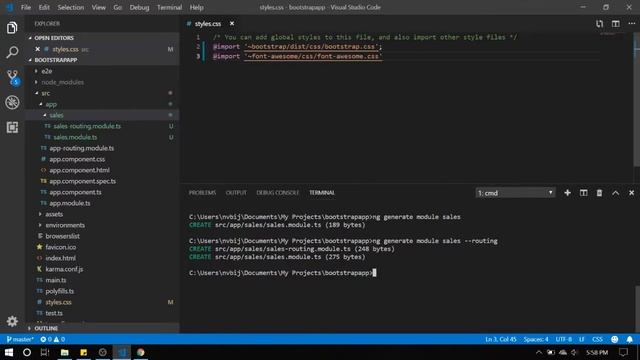Open app.component.html file

(79, 170)
